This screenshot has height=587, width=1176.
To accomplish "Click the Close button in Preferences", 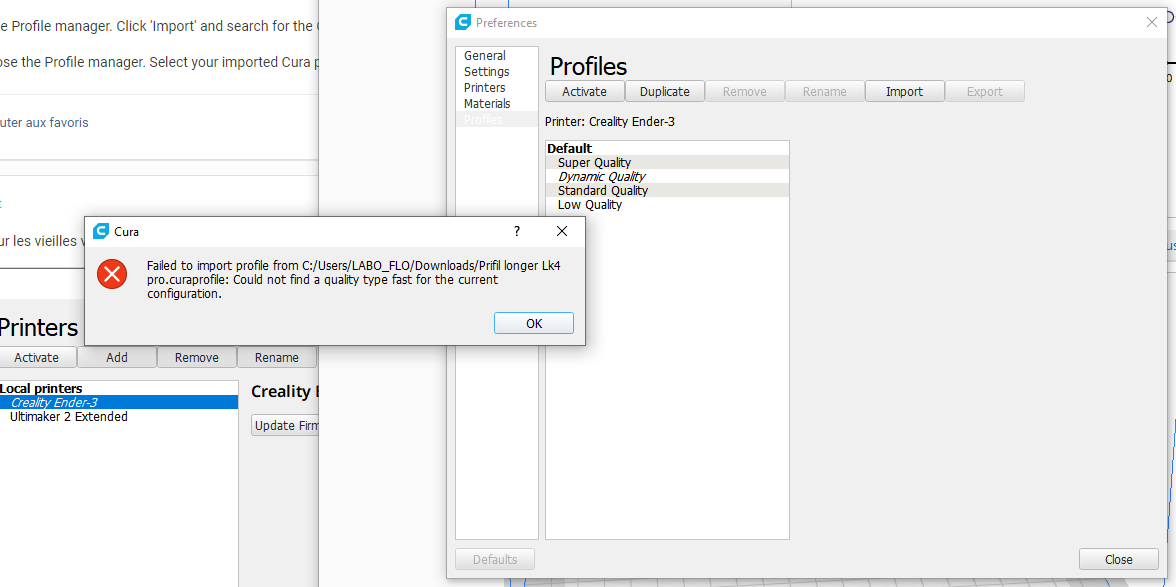I will [1118, 559].
